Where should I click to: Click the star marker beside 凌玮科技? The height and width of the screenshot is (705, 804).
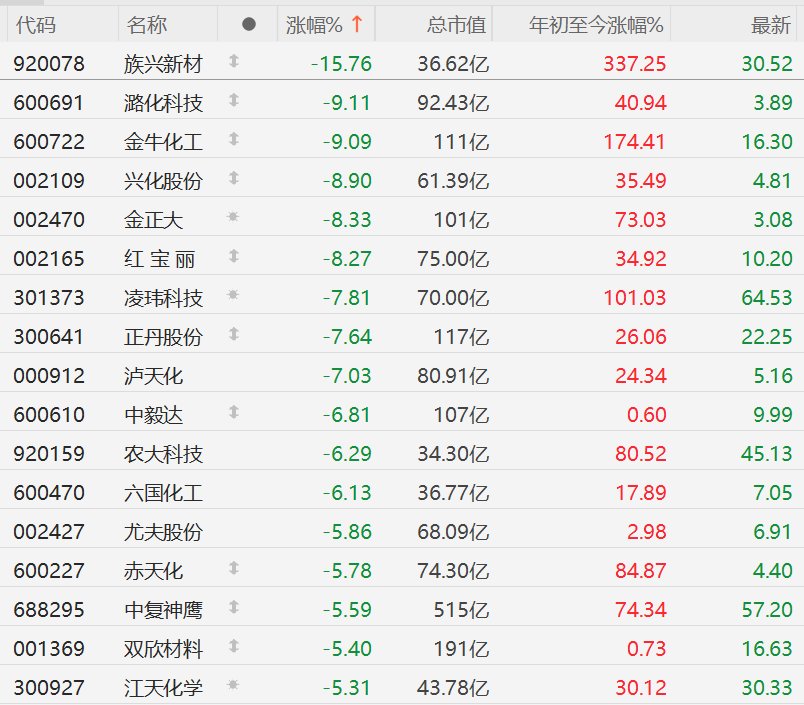tap(234, 295)
